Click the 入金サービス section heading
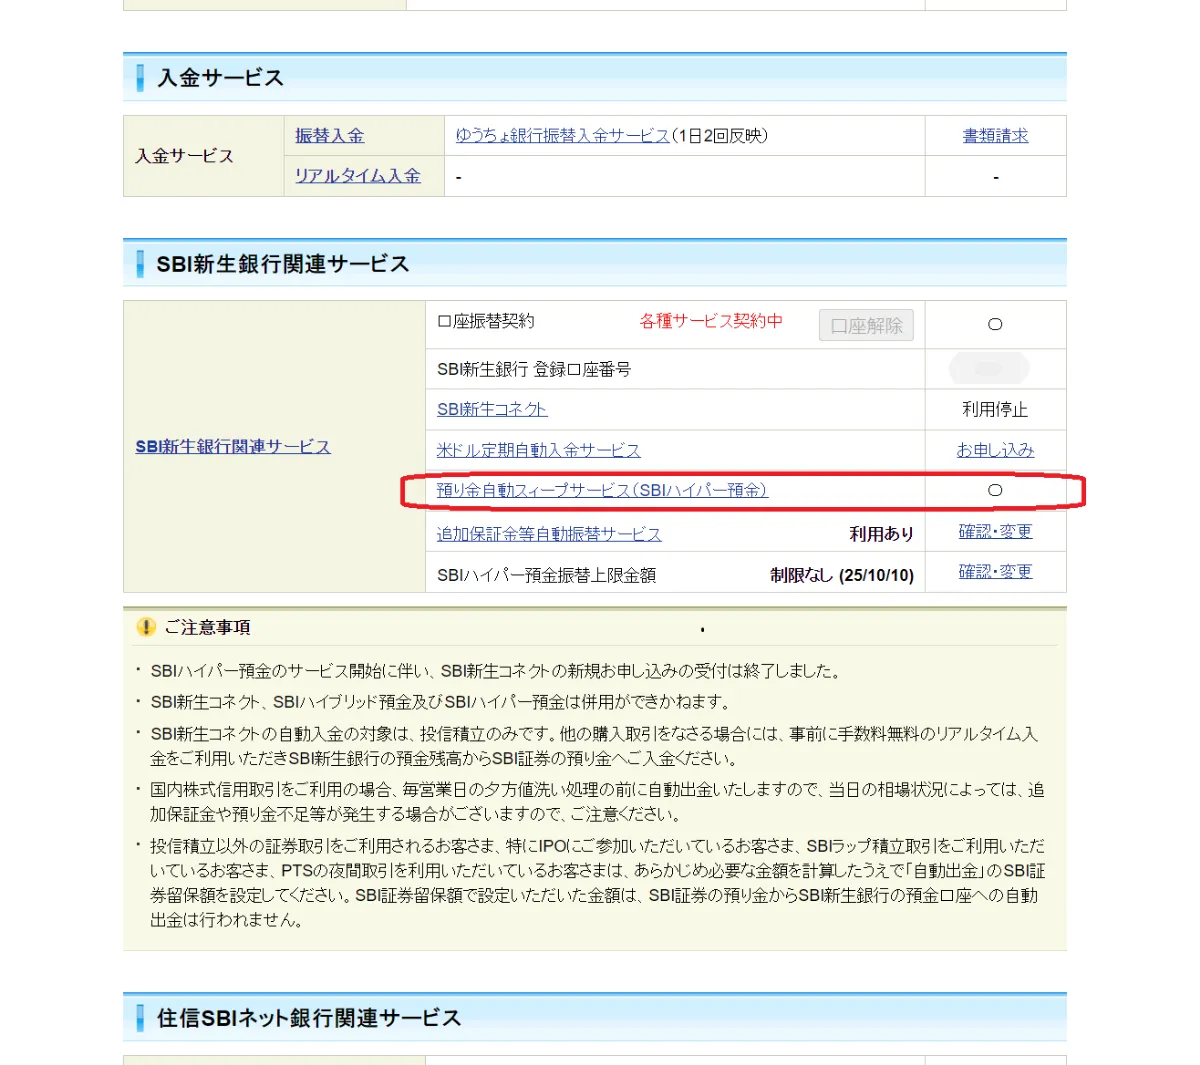 coord(220,78)
